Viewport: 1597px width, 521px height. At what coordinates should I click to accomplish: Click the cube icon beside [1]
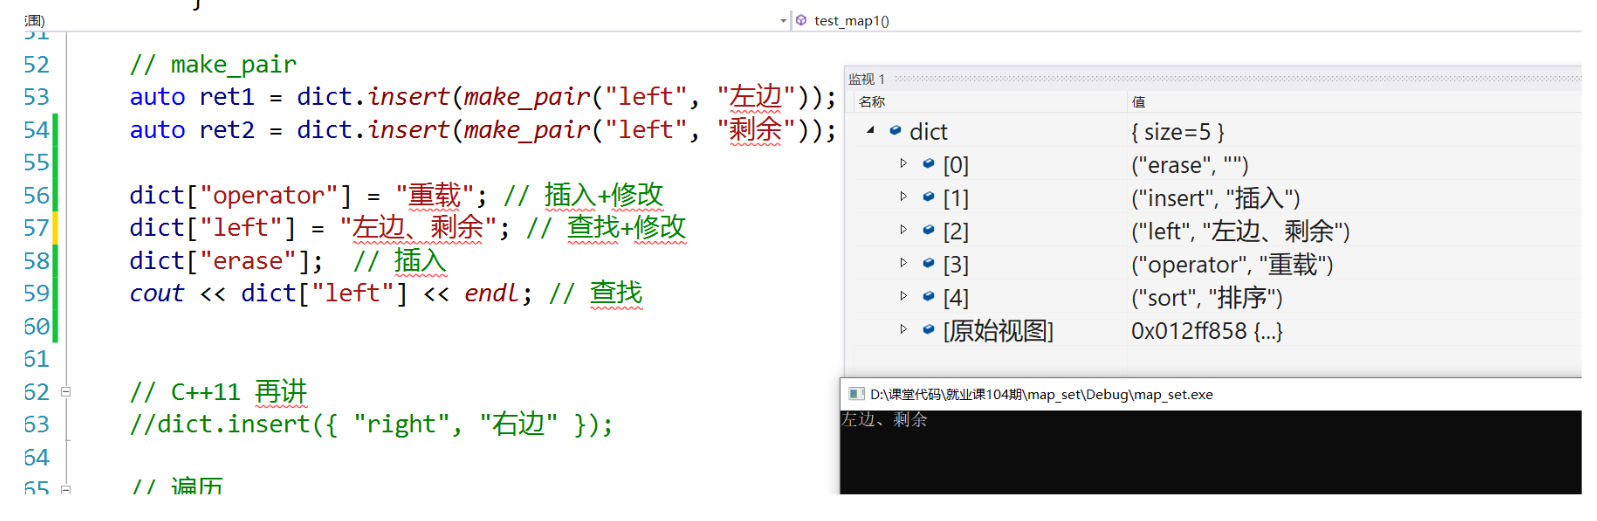coord(928,197)
